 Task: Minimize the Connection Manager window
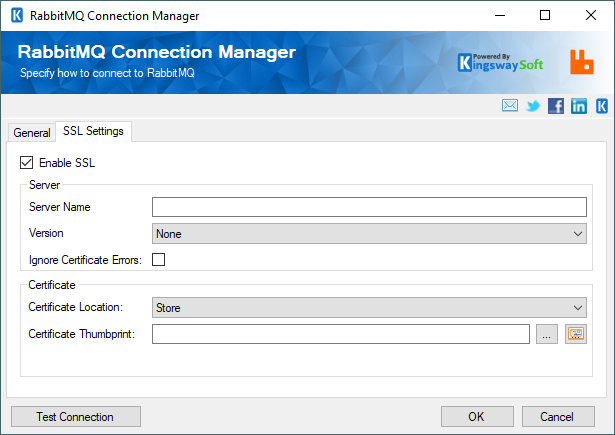point(500,15)
